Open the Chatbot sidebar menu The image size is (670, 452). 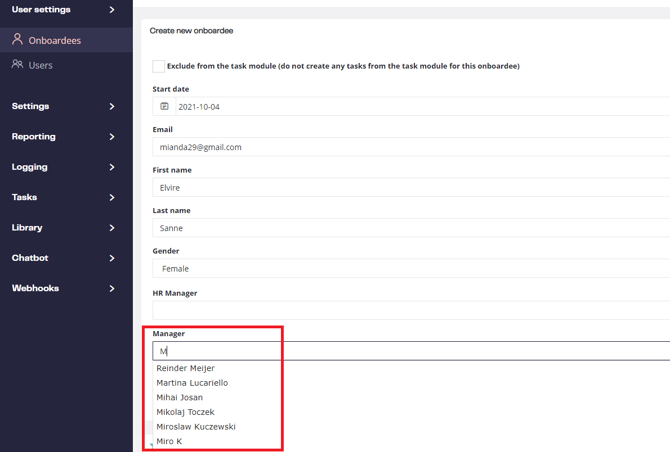pyautogui.click(x=30, y=258)
